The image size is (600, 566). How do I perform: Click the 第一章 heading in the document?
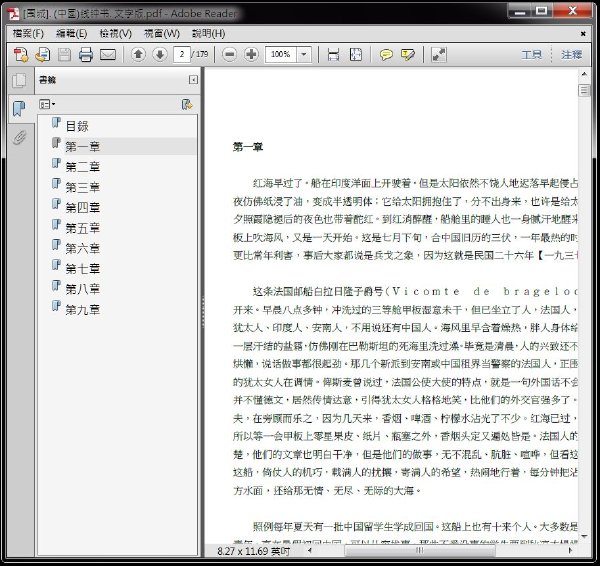pos(248,147)
